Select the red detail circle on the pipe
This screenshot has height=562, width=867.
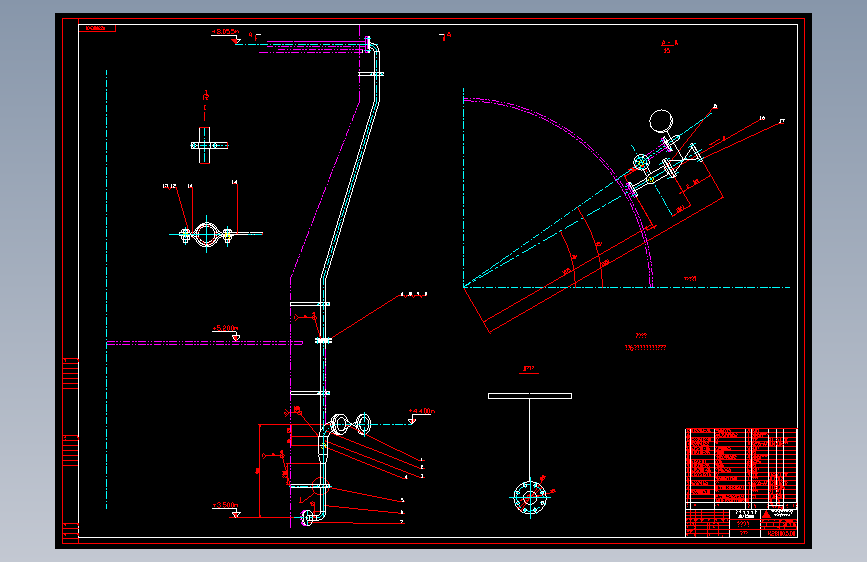click(x=320, y=487)
